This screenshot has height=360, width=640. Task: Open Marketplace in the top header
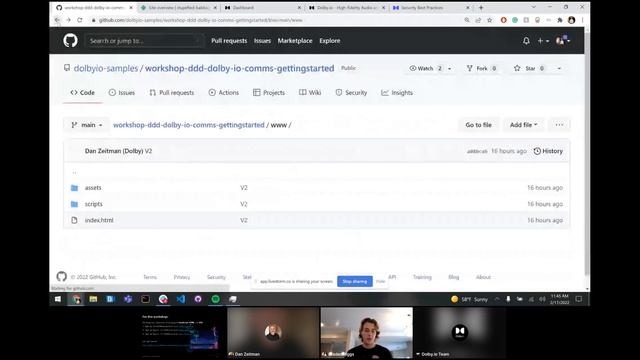click(x=295, y=41)
